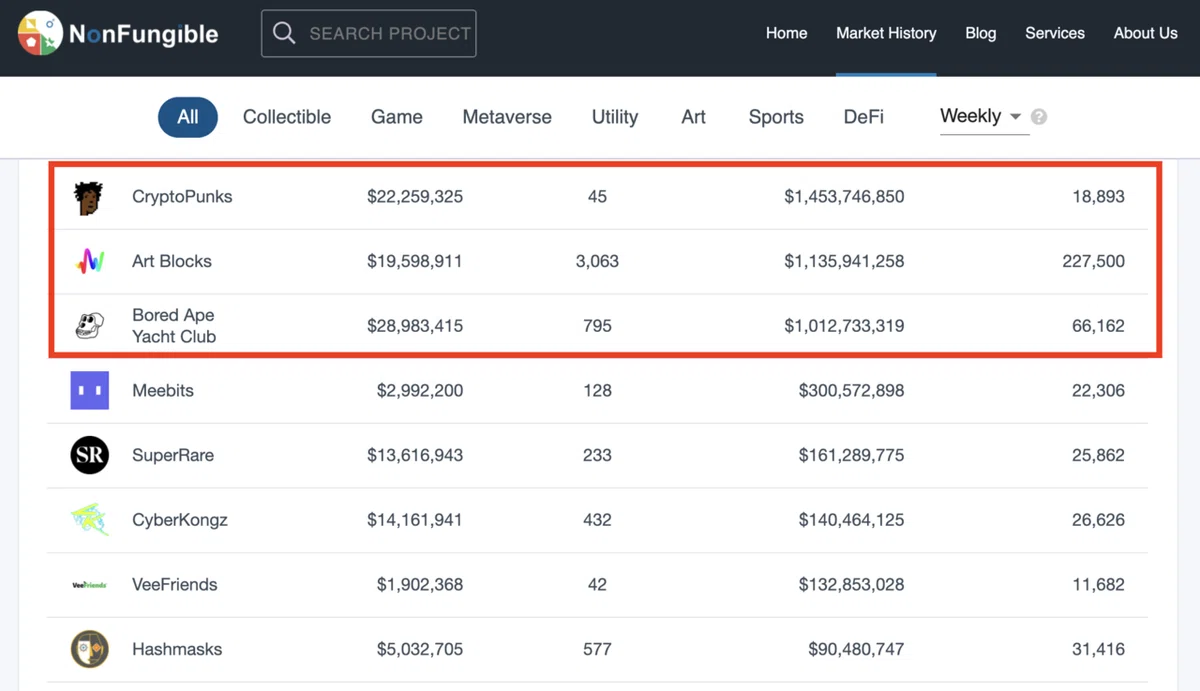This screenshot has width=1200, height=691.
Task: Open the SuperRare project link
Action: coord(173,455)
